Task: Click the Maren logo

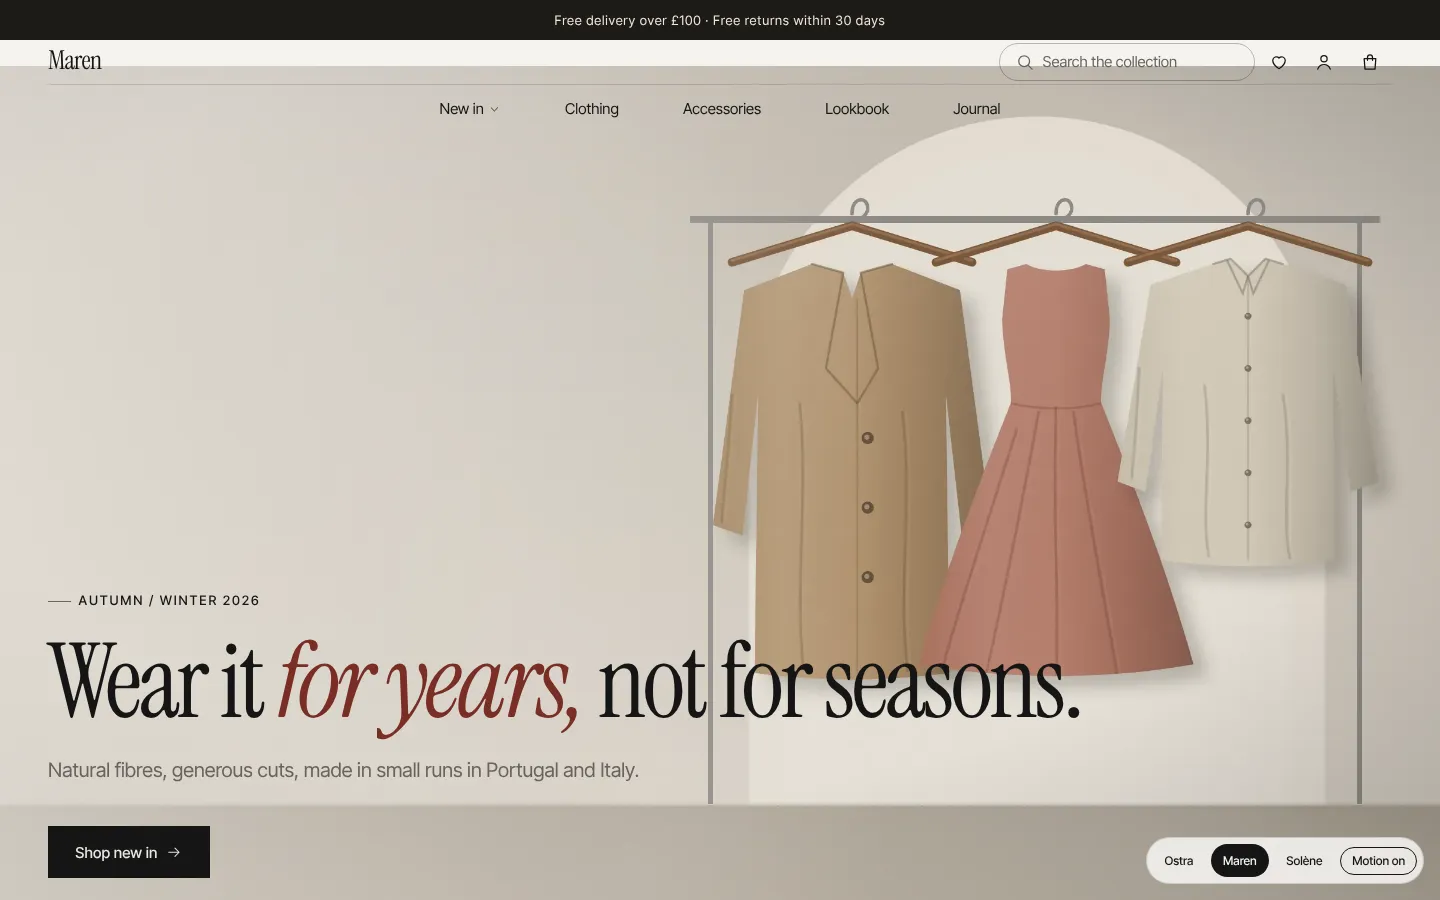Action: (75, 60)
